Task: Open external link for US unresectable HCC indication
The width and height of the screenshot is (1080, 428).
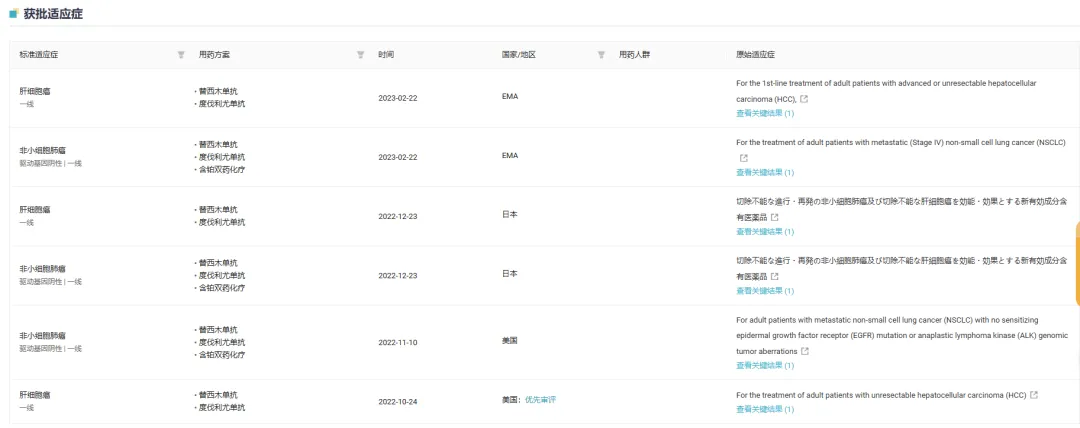Action: point(1034,395)
